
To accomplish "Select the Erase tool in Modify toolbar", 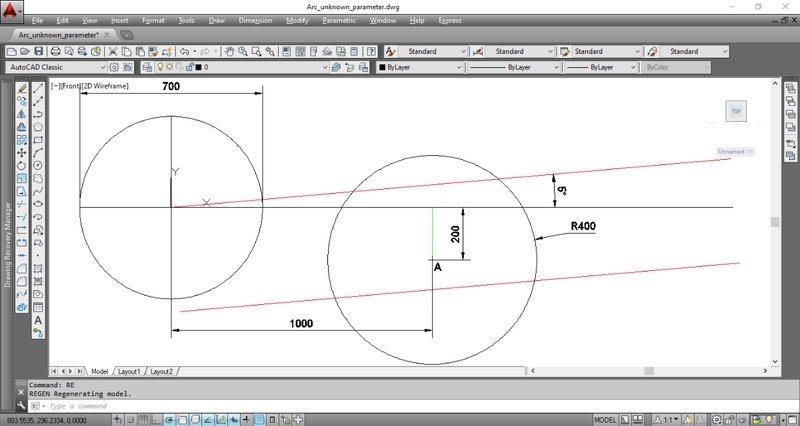I will click(22, 88).
